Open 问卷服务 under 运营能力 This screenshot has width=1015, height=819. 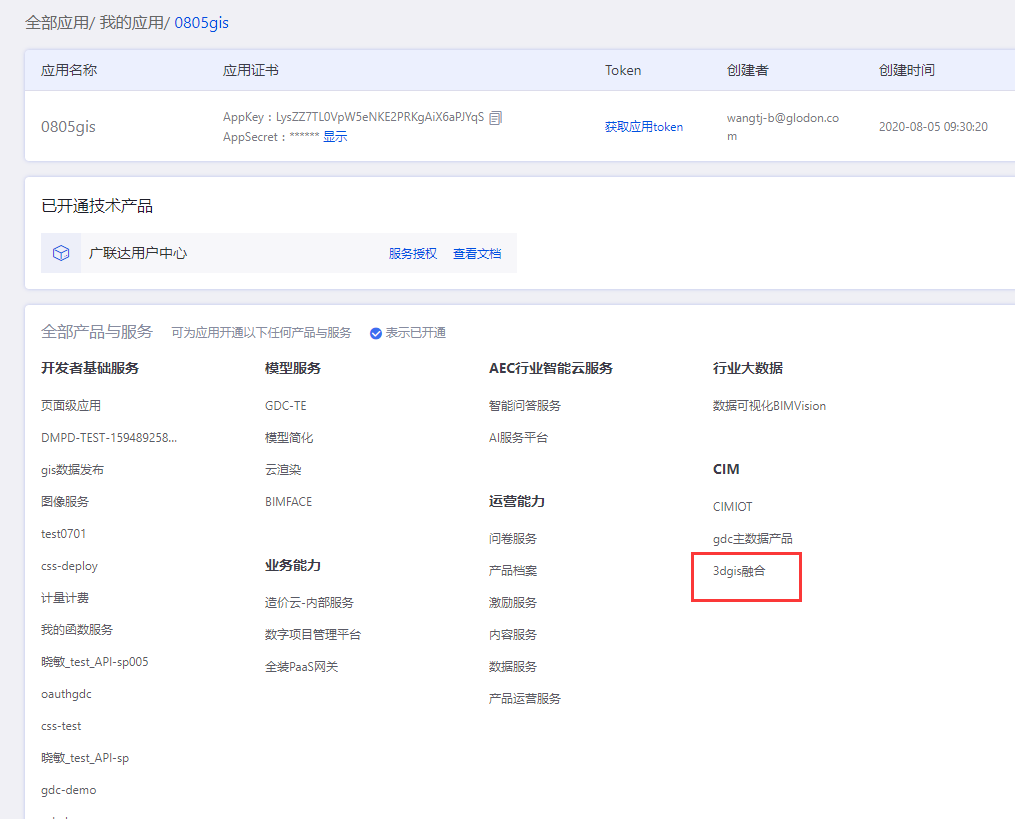pos(512,539)
